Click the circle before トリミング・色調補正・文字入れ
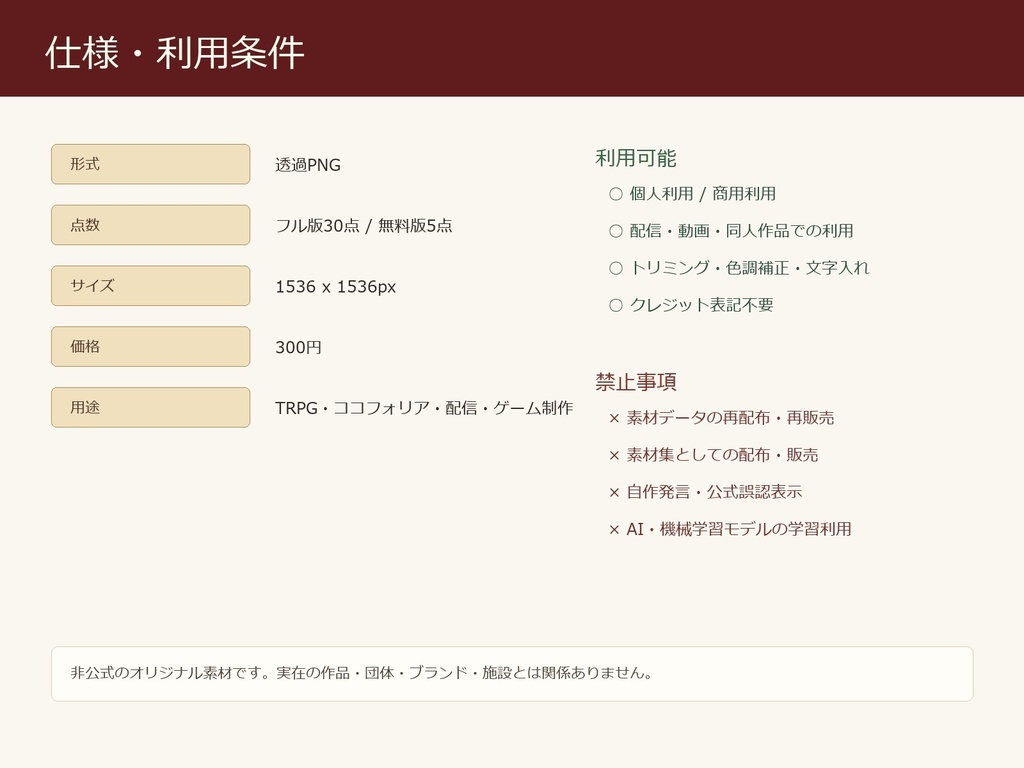This screenshot has height=768, width=1024. click(x=616, y=268)
